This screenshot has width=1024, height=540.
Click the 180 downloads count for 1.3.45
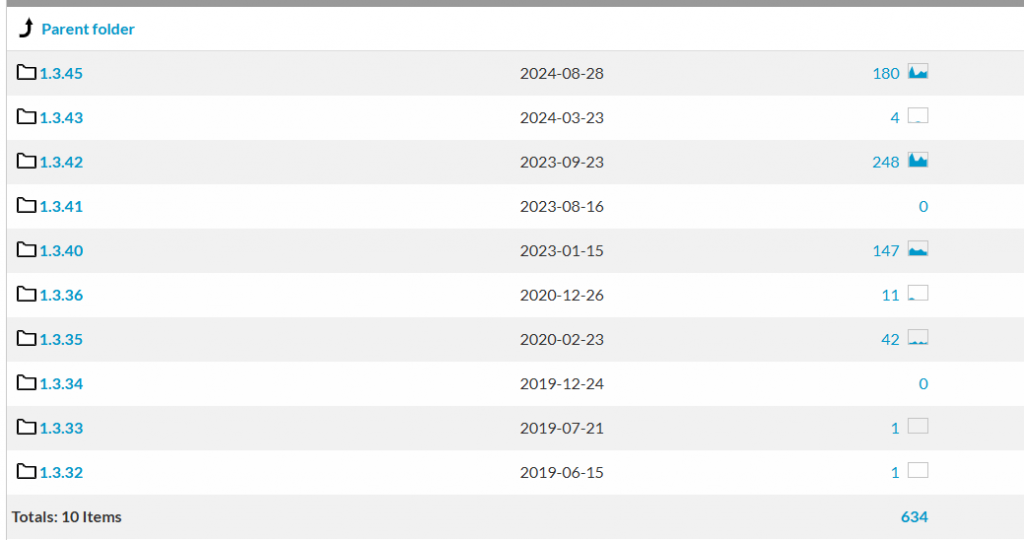pos(886,73)
